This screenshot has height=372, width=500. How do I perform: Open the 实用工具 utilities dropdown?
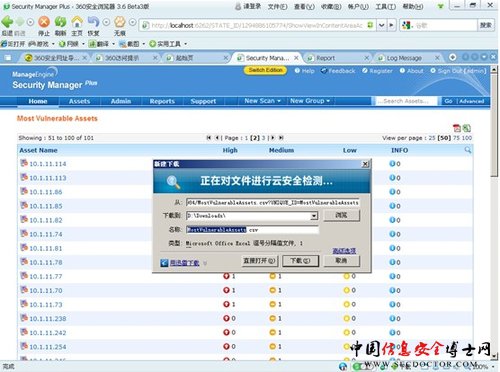186,44
